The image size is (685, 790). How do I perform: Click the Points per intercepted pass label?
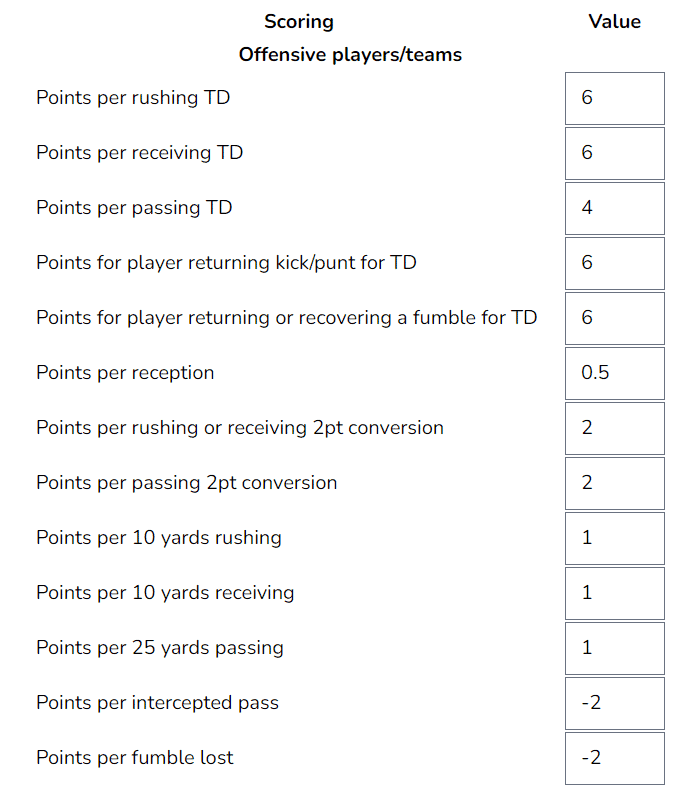point(158,702)
